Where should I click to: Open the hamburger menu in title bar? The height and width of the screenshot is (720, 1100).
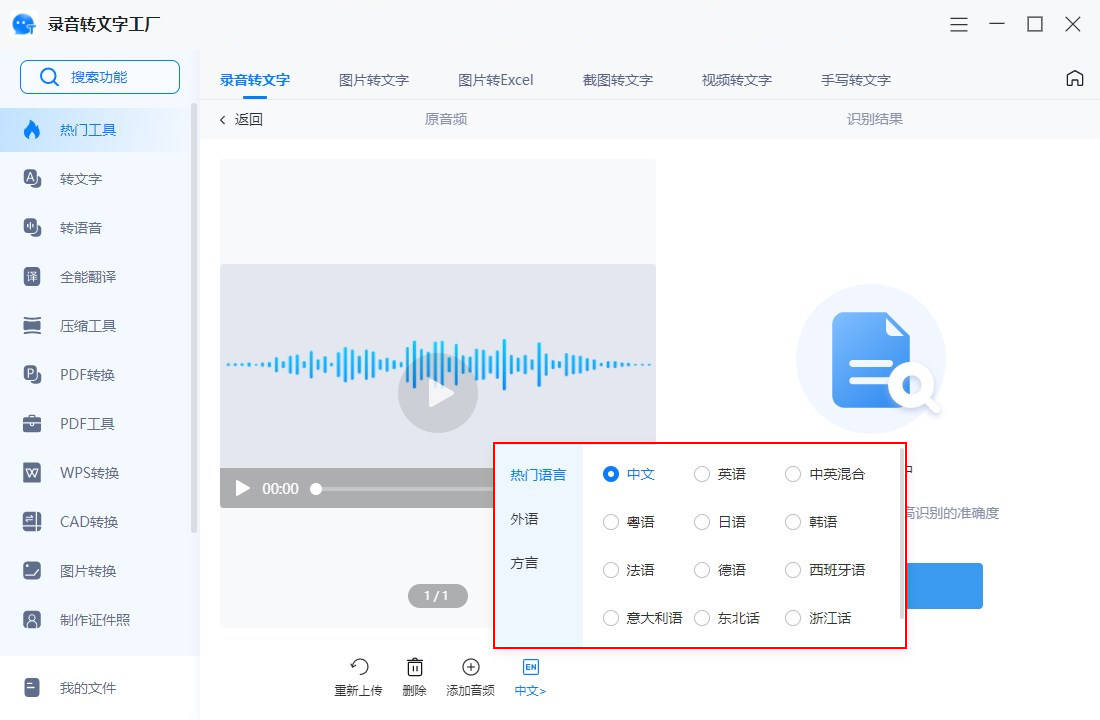point(958,25)
